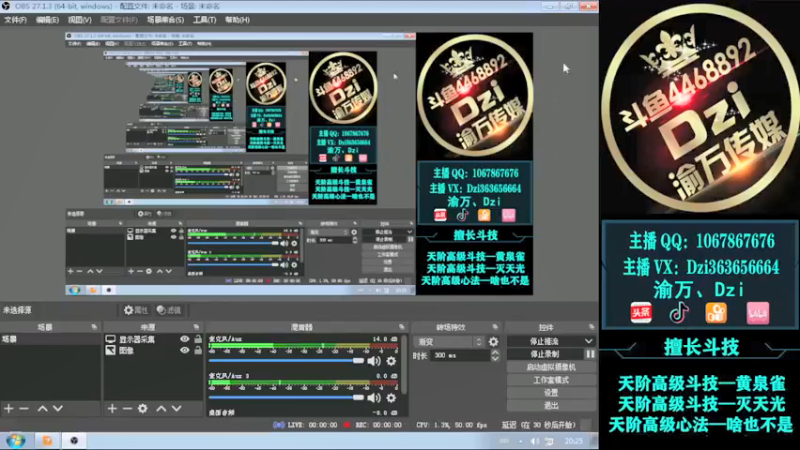800x450 pixels.
Task: Open the 文件(F) menu
Action: (15, 20)
